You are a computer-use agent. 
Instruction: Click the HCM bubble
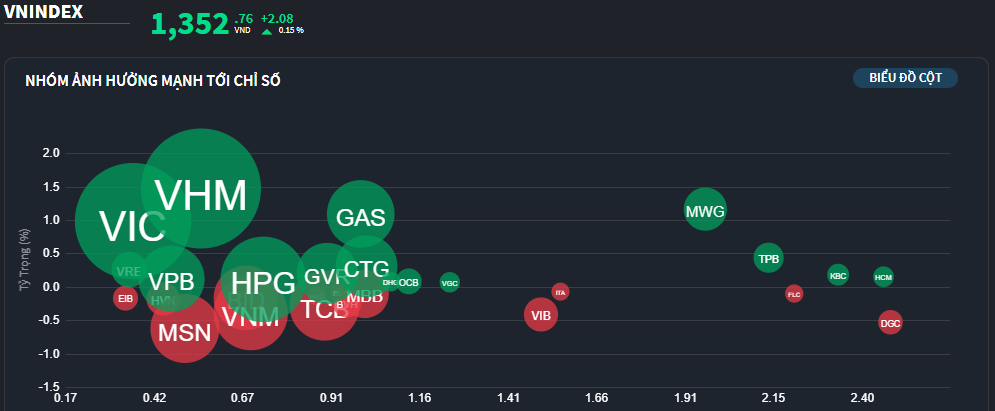(883, 277)
